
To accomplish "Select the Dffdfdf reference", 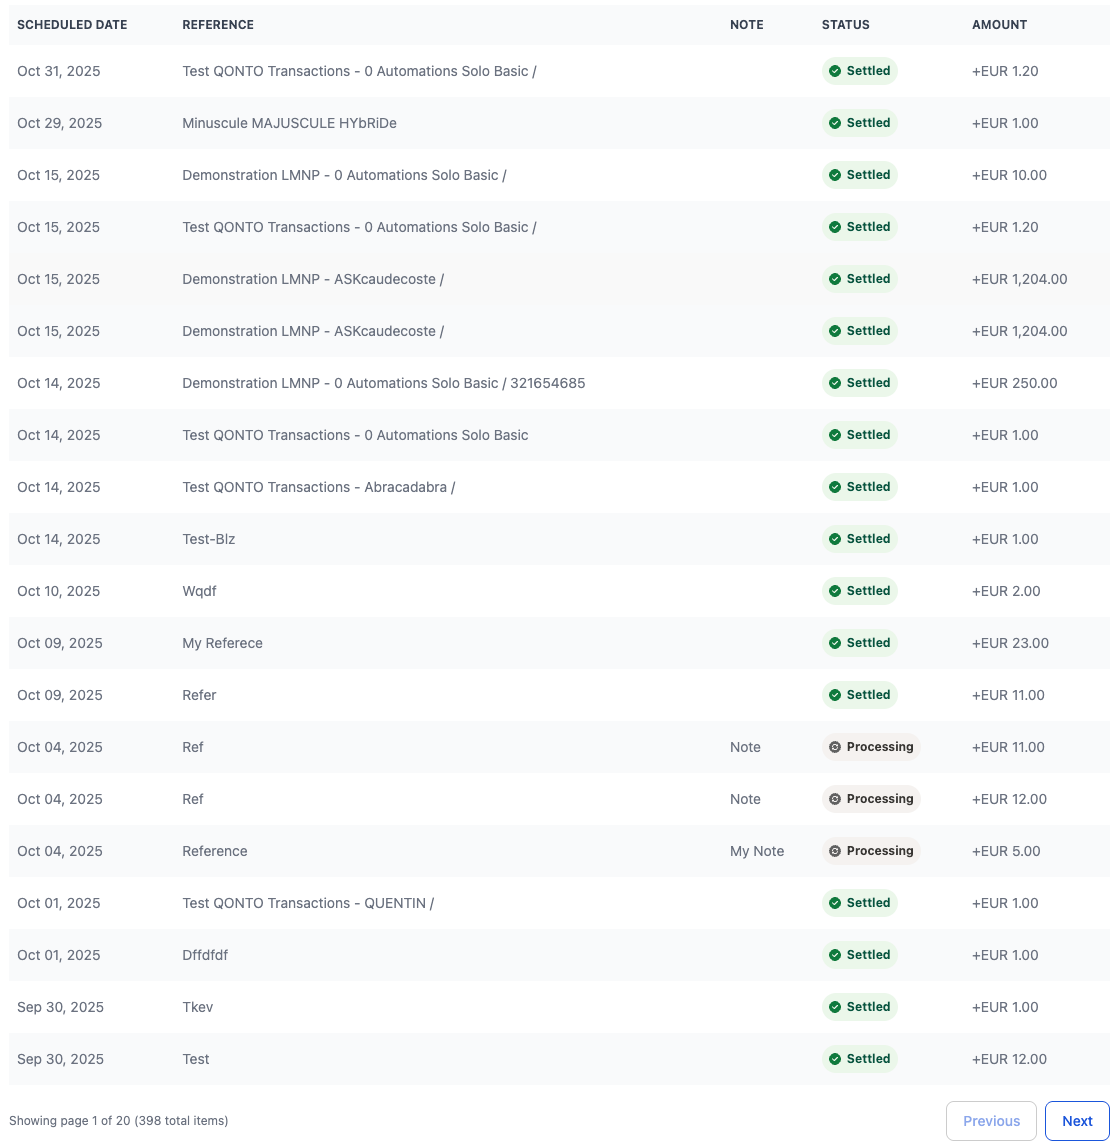I will [205, 955].
